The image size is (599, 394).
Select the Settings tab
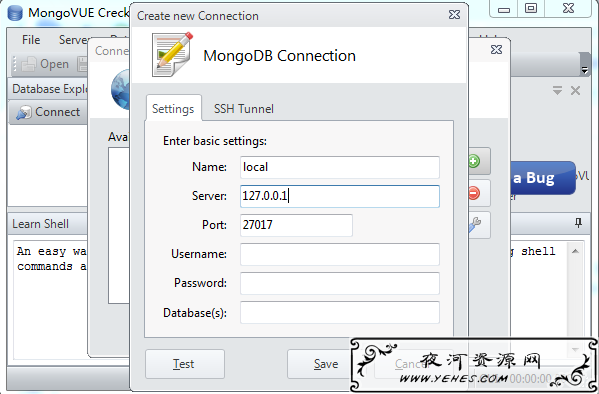tap(173, 109)
